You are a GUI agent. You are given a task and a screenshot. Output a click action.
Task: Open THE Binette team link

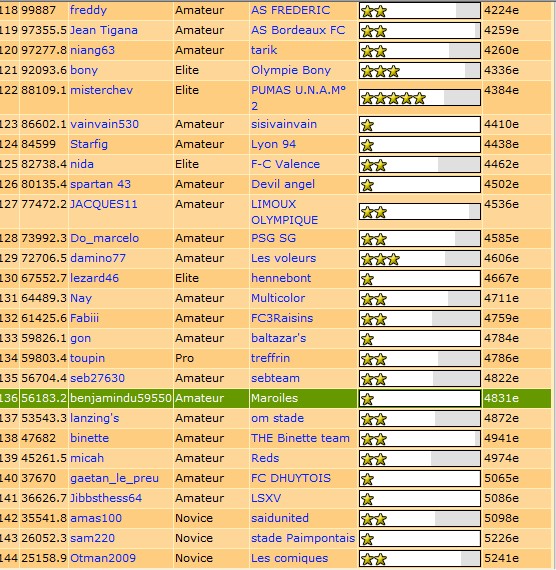click(300, 438)
